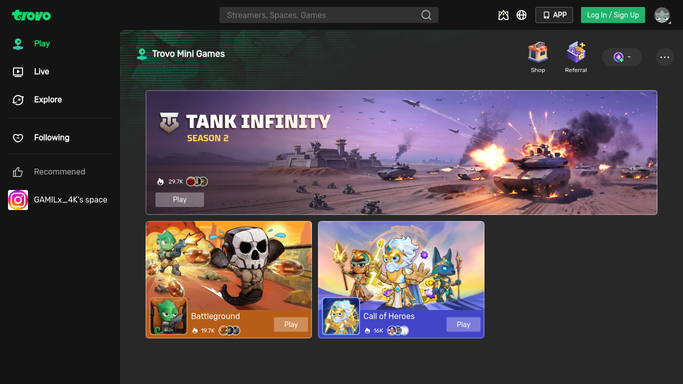Image resolution: width=683 pixels, height=384 pixels.
Task: Click the 19.7K flame count on Battleground
Action: (203, 330)
